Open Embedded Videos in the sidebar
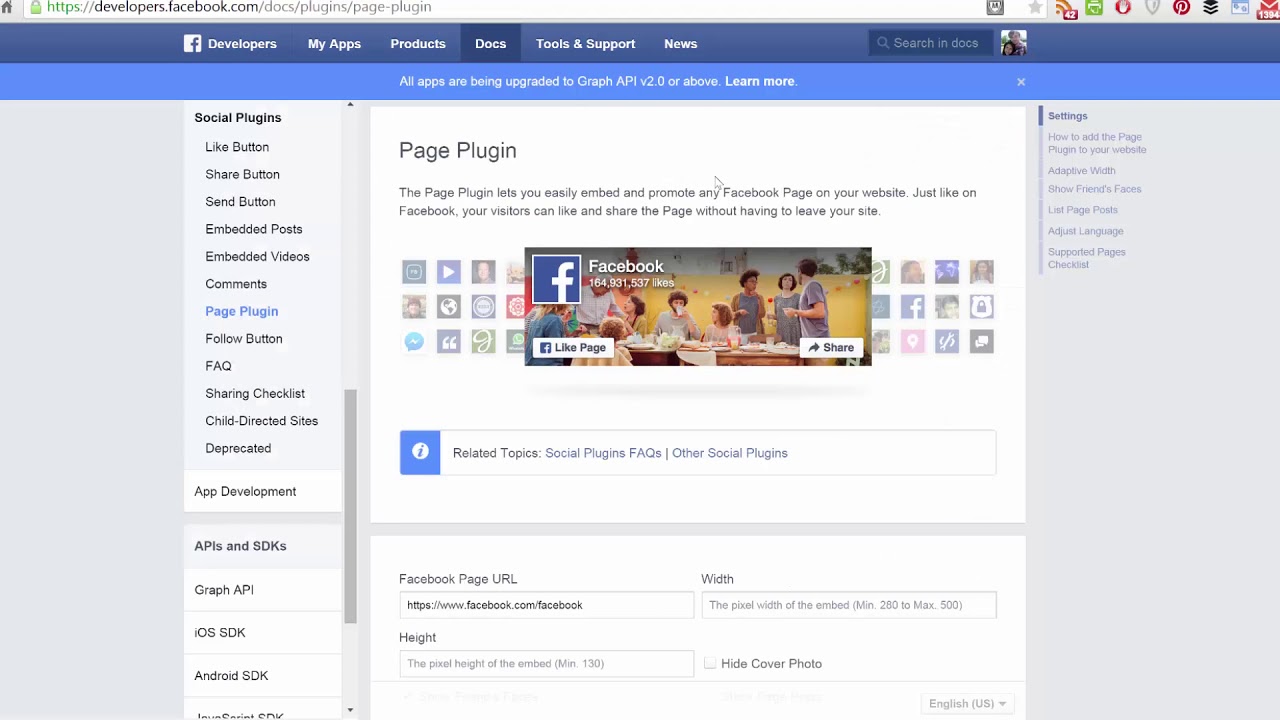The width and height of the screenshot is (1280, 720). 257,257
